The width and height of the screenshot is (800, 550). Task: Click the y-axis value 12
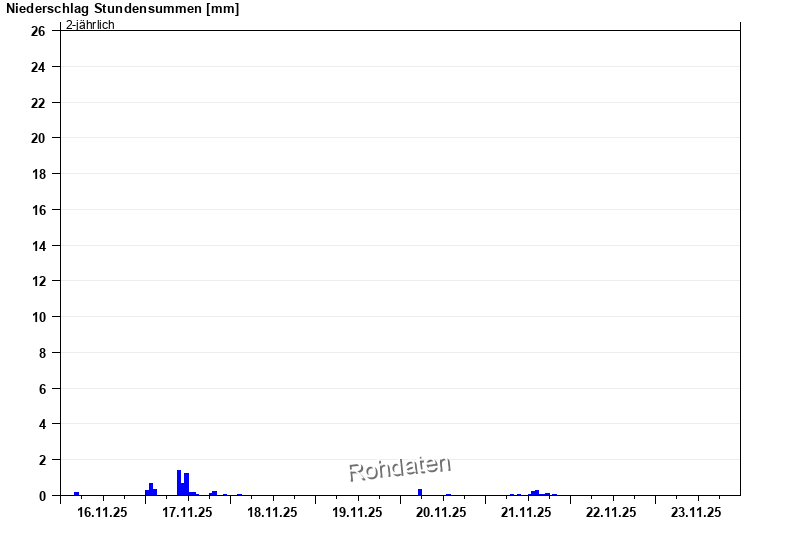tap(38, 281)
